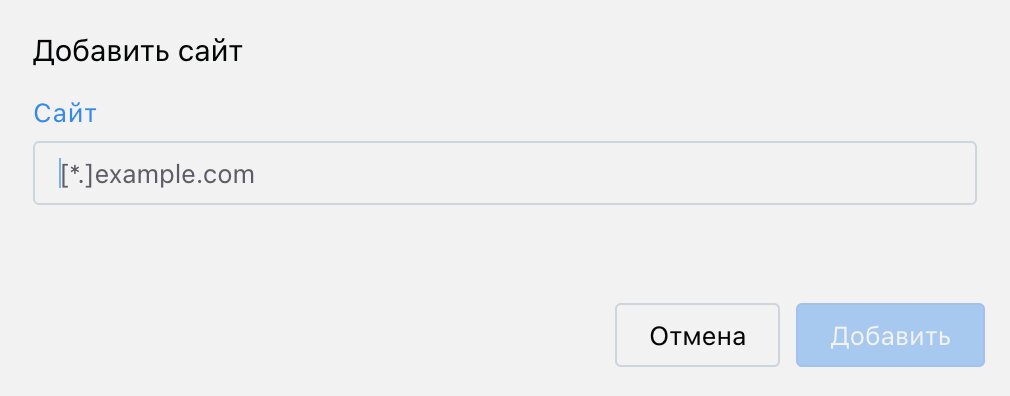
Task: Click the blue Добавить button
Action: tap(890, 335)
